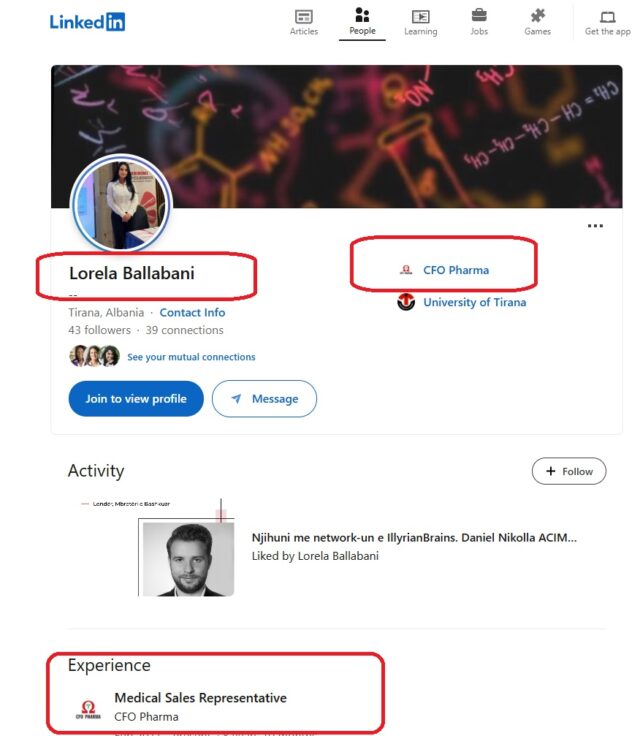The image size is (640, 736).
Task: Open the CFO Pharma company link
Action: click(456, 270)
